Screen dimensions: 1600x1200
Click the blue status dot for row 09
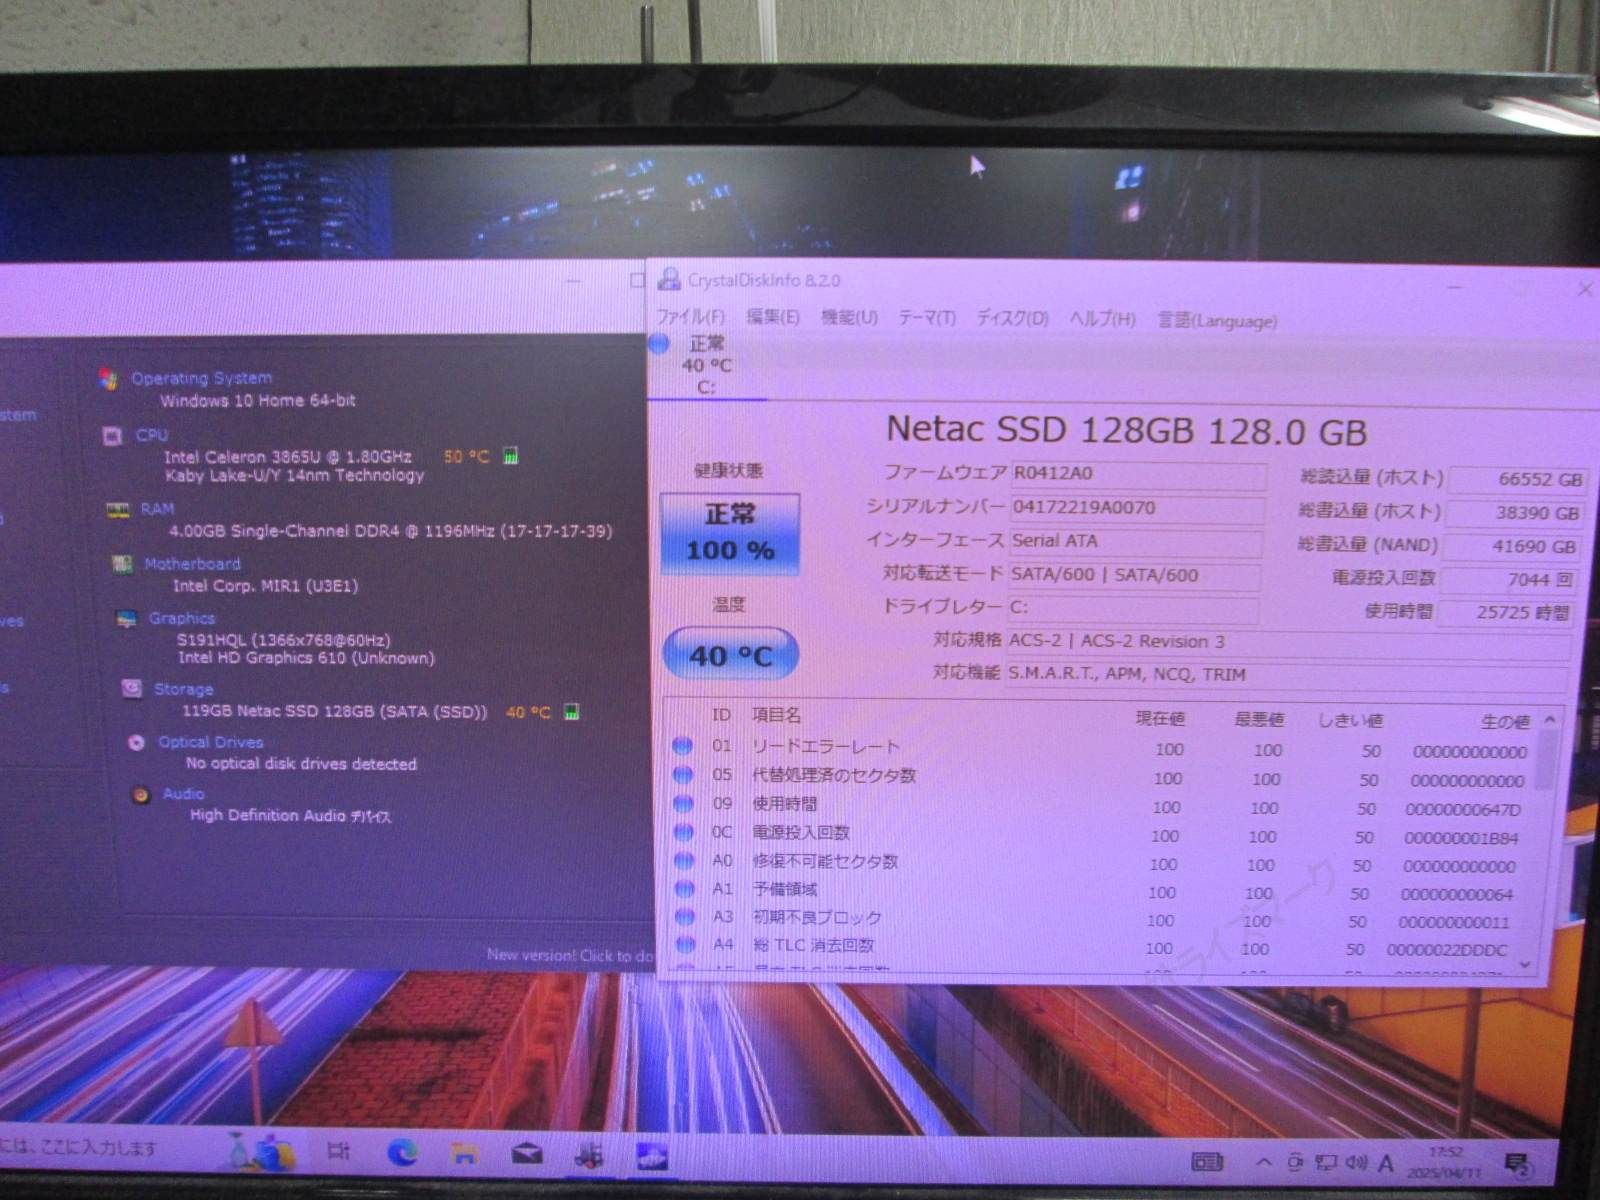(684, 803)
